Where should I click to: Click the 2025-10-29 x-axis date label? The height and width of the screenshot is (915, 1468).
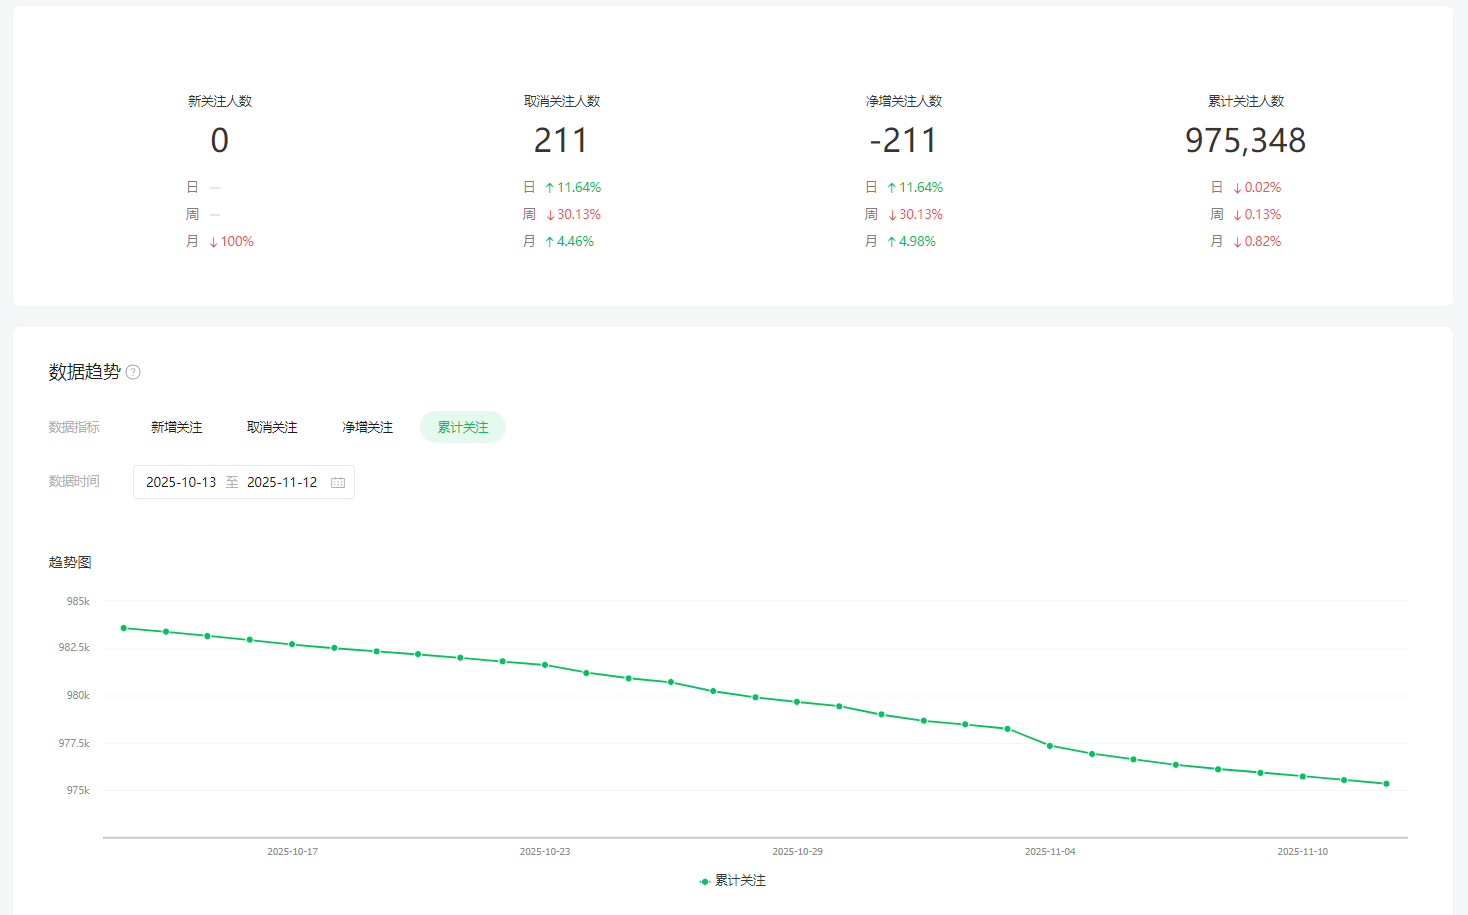coord(797,852)
